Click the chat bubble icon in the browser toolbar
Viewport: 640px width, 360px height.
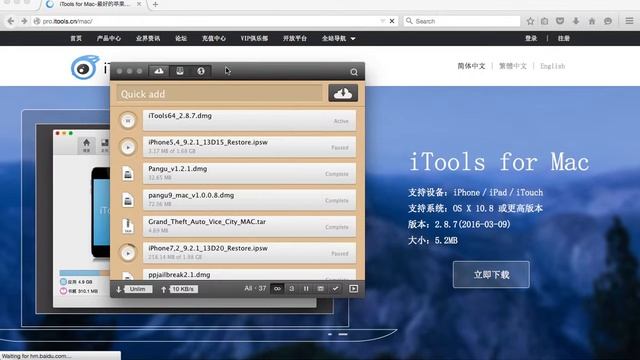point(608,21)
